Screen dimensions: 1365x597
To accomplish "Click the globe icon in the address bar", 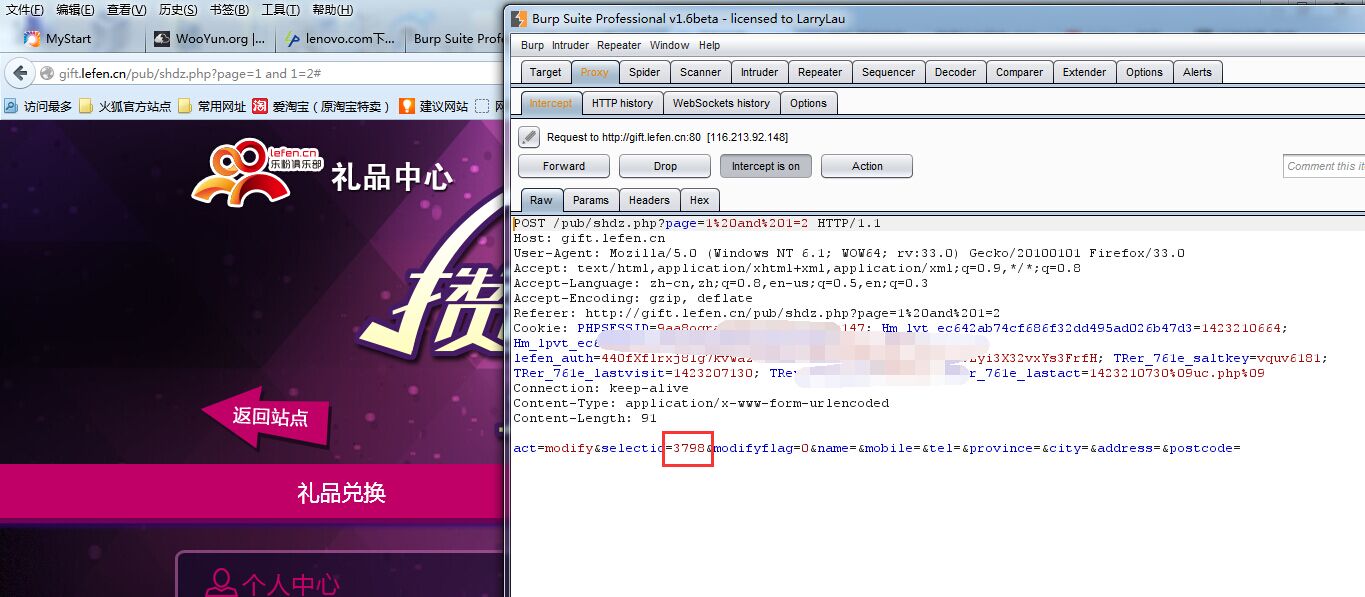I will pos(46,74).
